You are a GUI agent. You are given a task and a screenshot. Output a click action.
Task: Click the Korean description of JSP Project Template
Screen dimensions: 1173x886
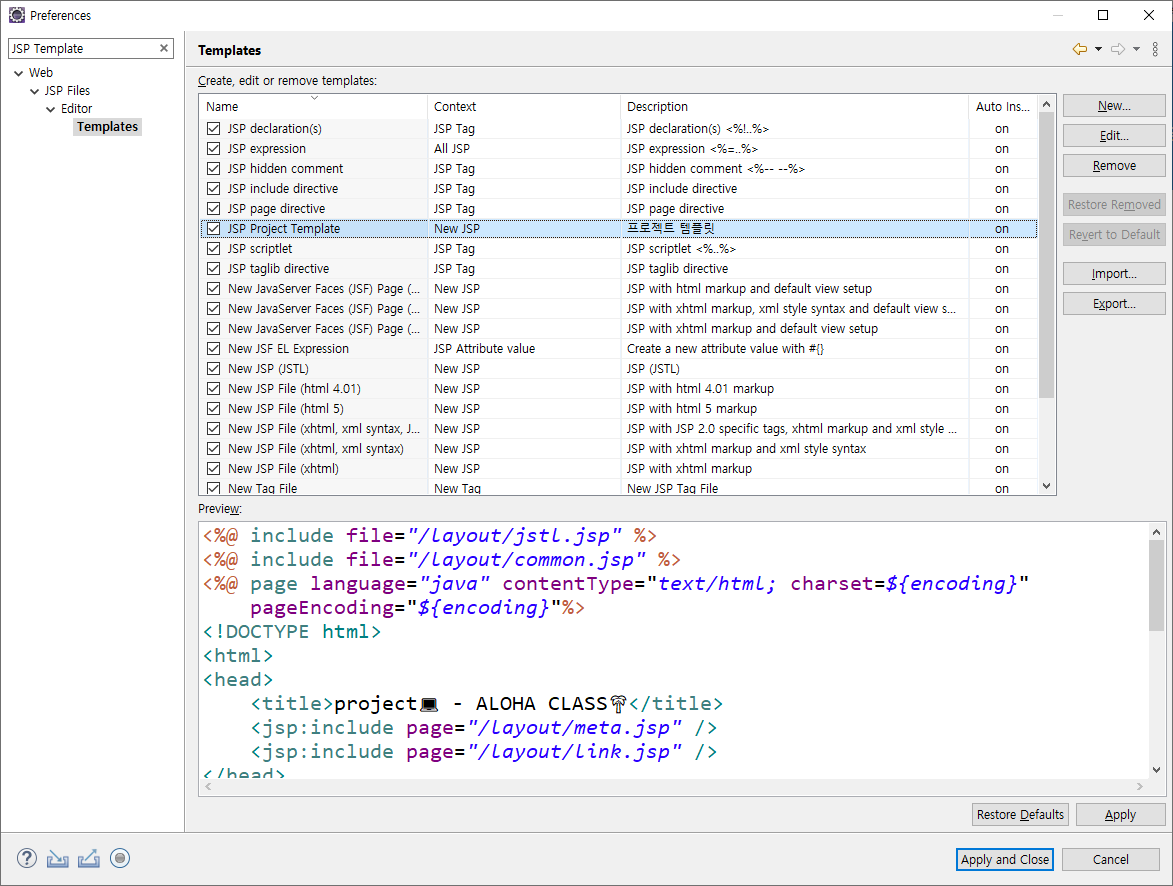click(x=671, y=228)
